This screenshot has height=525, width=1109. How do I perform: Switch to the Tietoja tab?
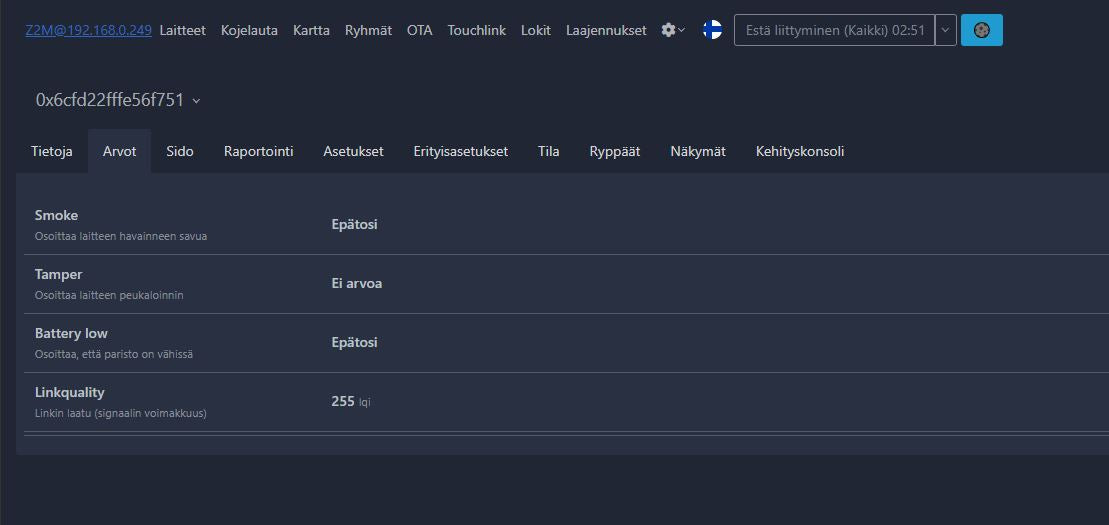(x=52, y=151)
